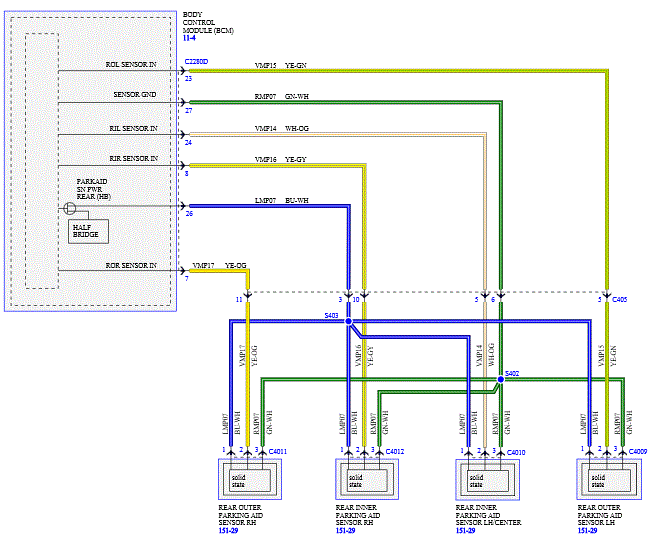Select the C4011 connector label
657x551 pixels.
277,451
